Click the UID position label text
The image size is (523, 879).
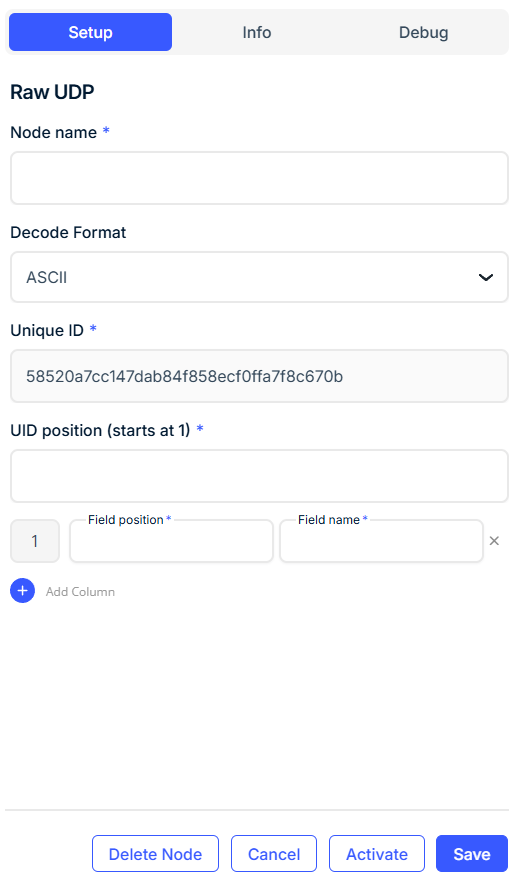(100, 431)
